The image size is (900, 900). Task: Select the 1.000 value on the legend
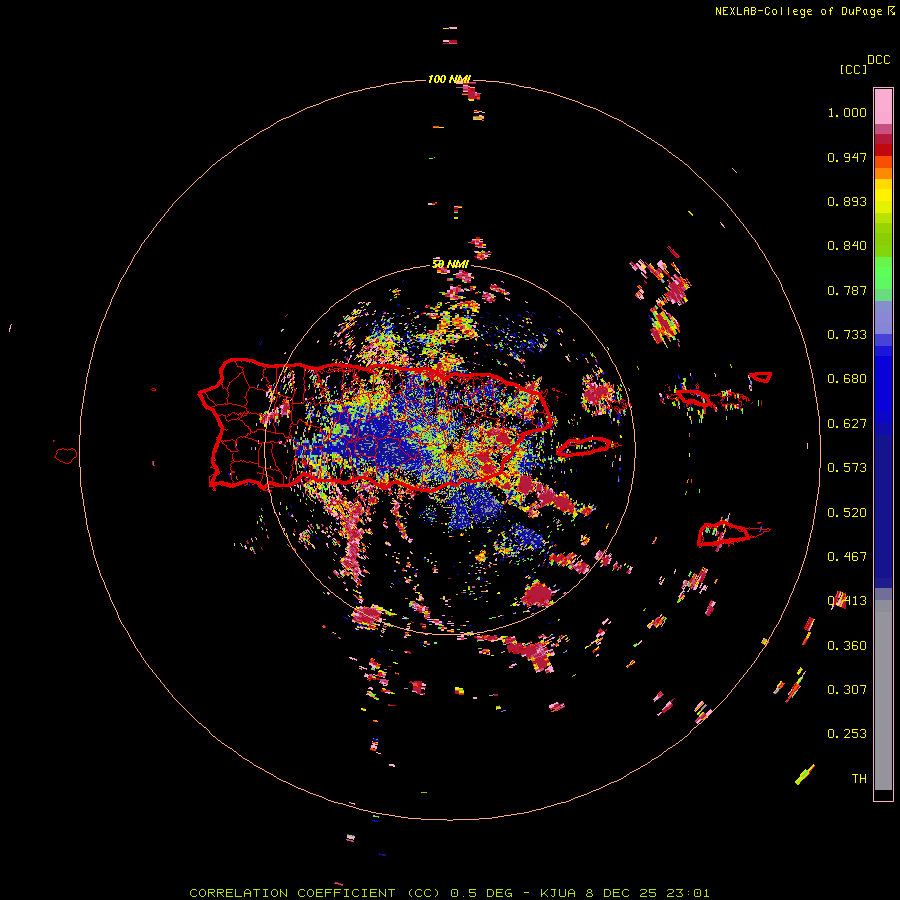[847, 112]
